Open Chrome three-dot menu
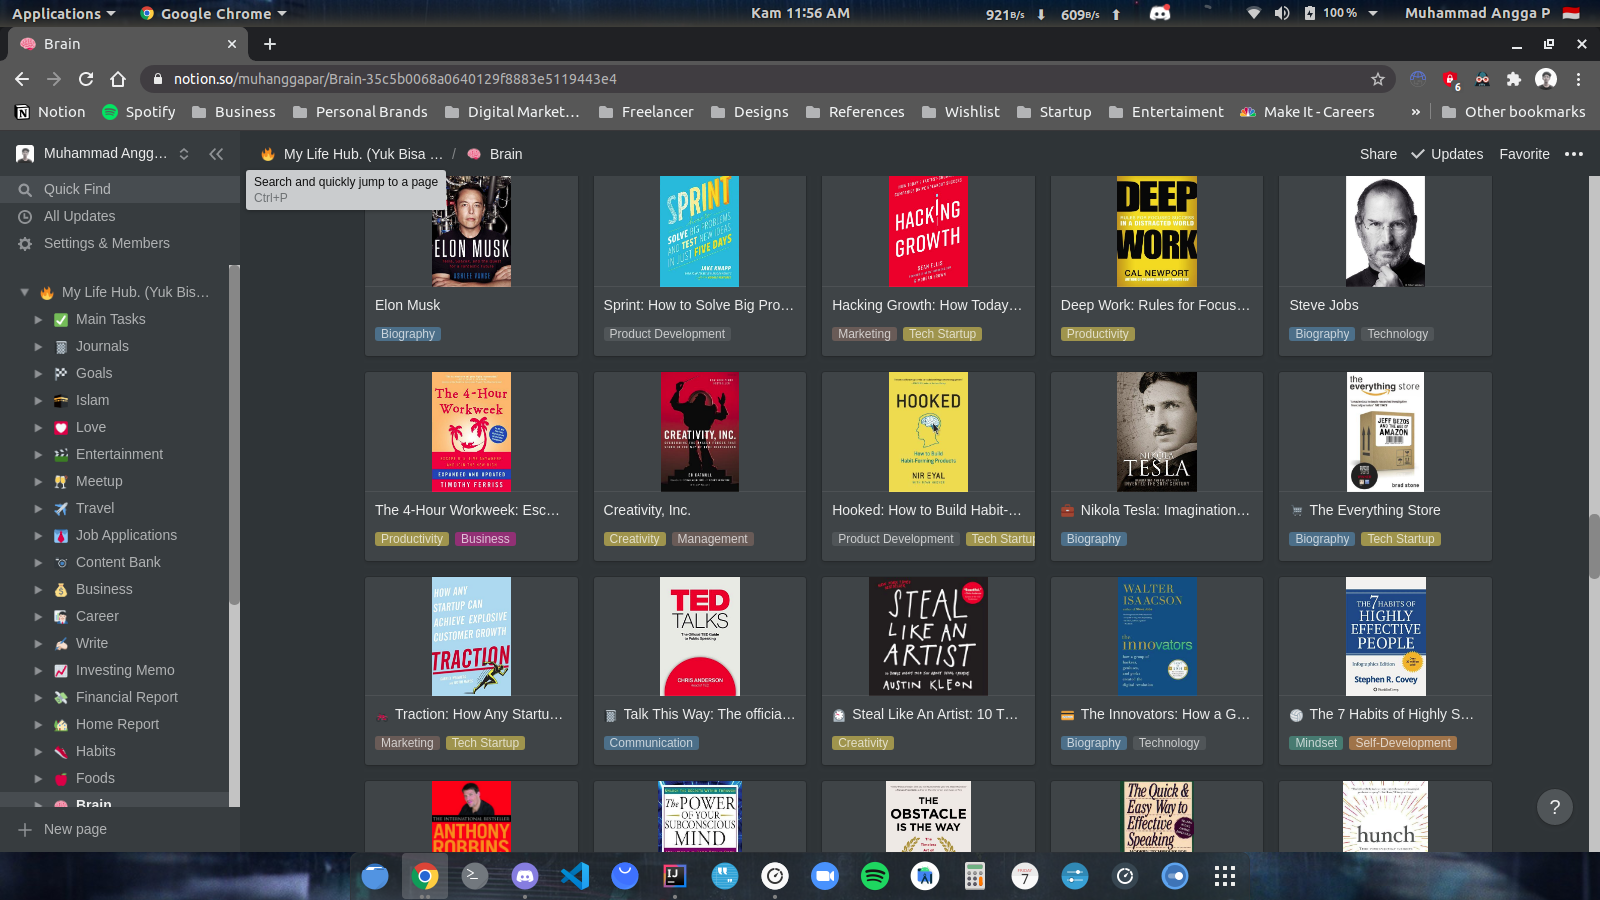This screenshot has width=1600, height=900. tap(1579, 79)
